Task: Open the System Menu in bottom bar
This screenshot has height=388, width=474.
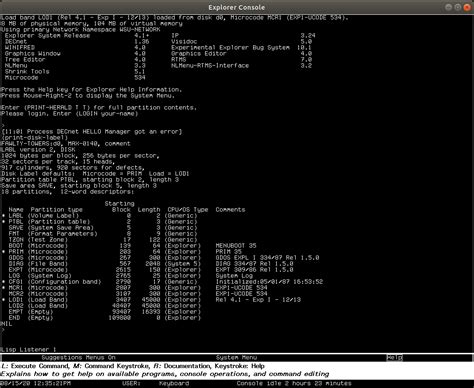Action: click(x=236, y=358)
